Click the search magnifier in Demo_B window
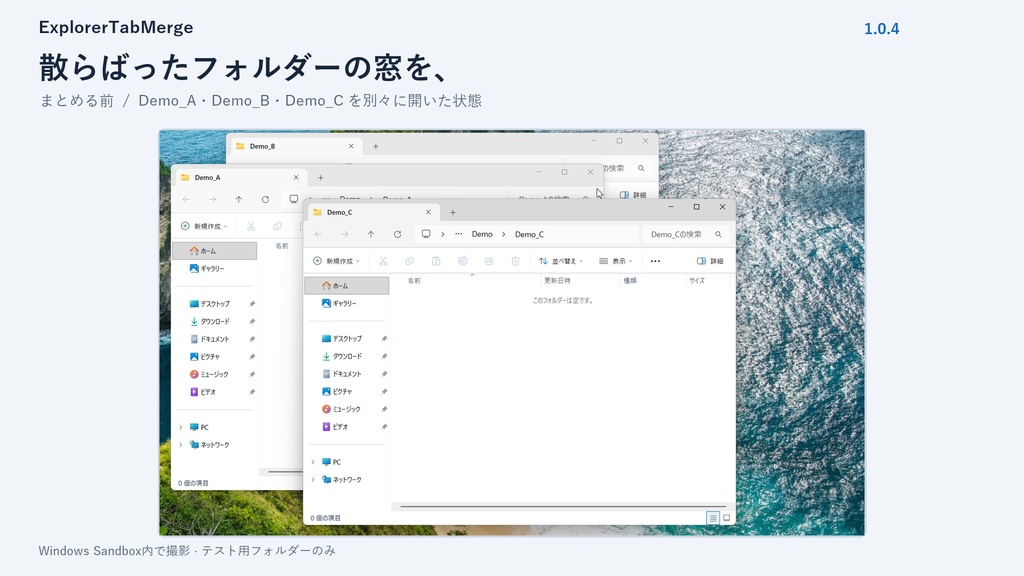The height and width of the screenshot is (576, 1024). (641, 168)
